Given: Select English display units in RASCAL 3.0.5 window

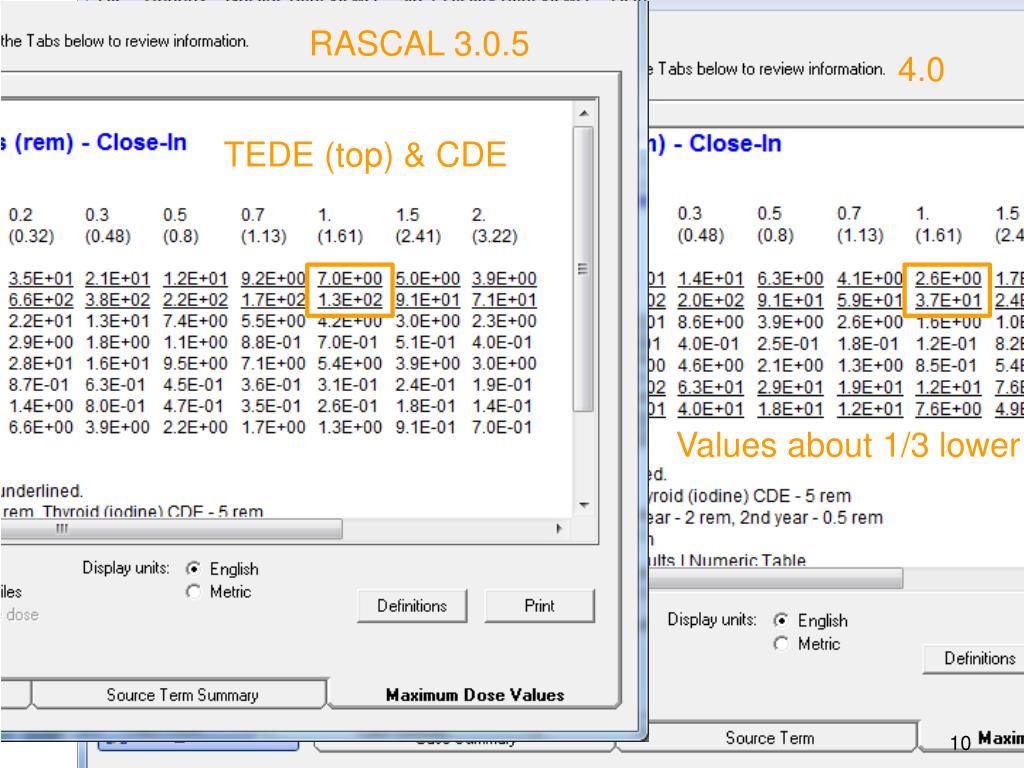Looking at the screenshot, I should [193, 569].
